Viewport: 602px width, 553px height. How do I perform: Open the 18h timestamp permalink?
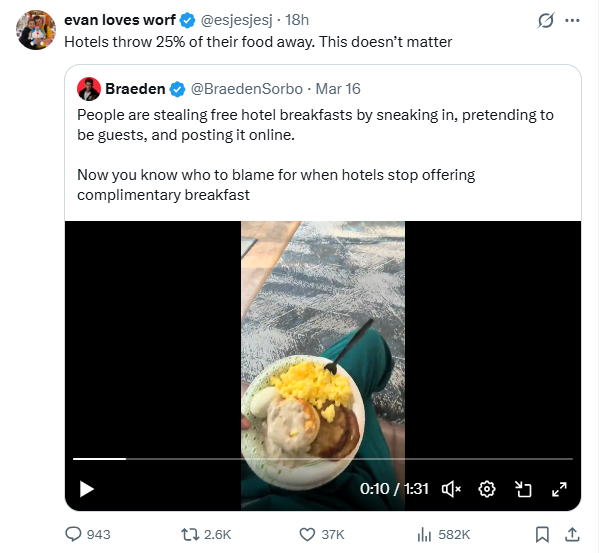click(x=297, y=20)
